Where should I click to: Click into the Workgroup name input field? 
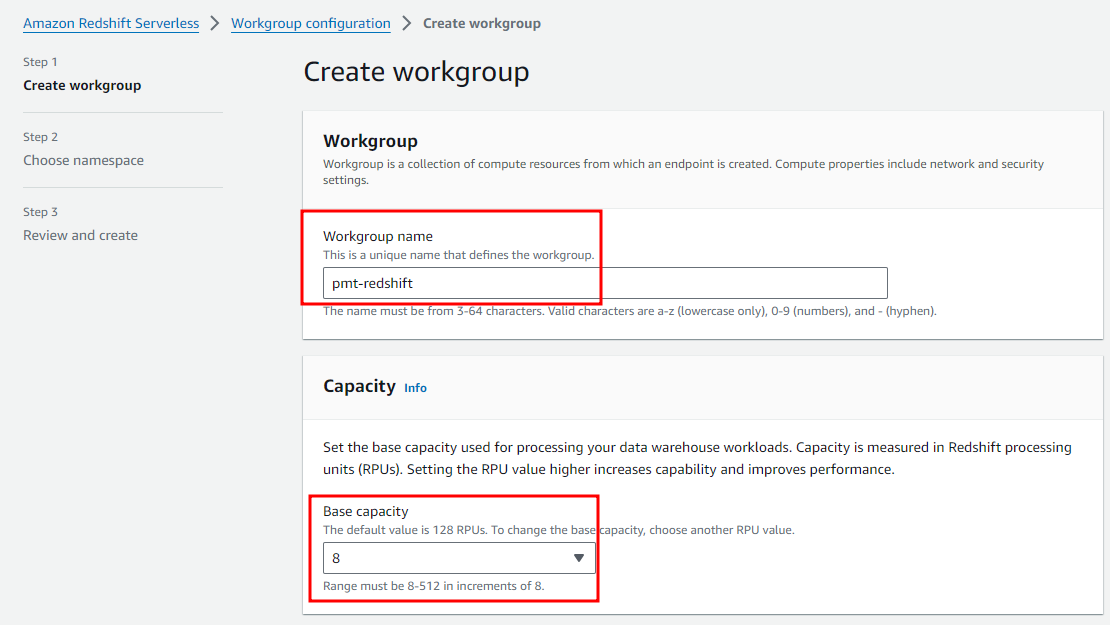[x=605, y=283]
